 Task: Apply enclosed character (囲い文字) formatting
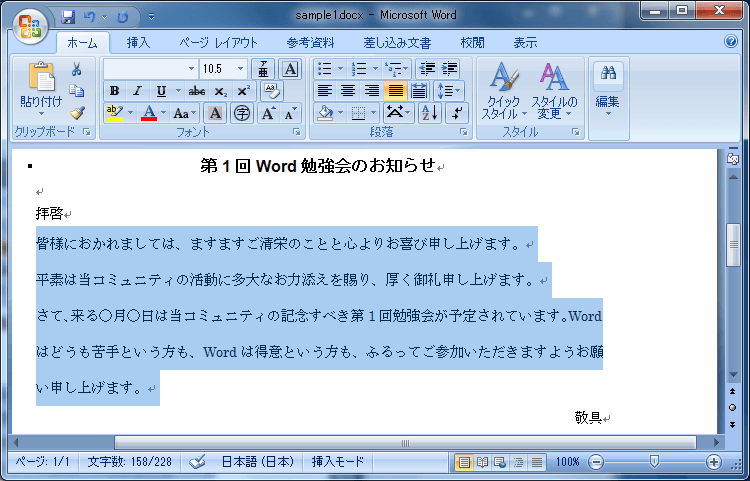(x=242, y=113)
